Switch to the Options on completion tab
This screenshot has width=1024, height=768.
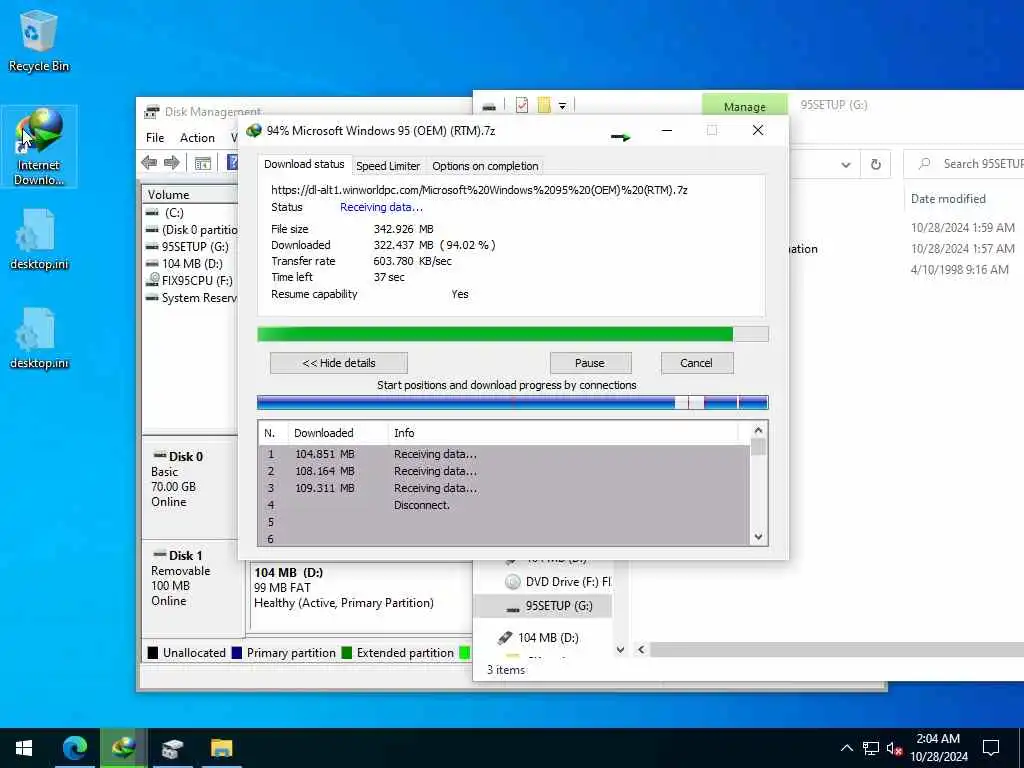coord(485,166)
